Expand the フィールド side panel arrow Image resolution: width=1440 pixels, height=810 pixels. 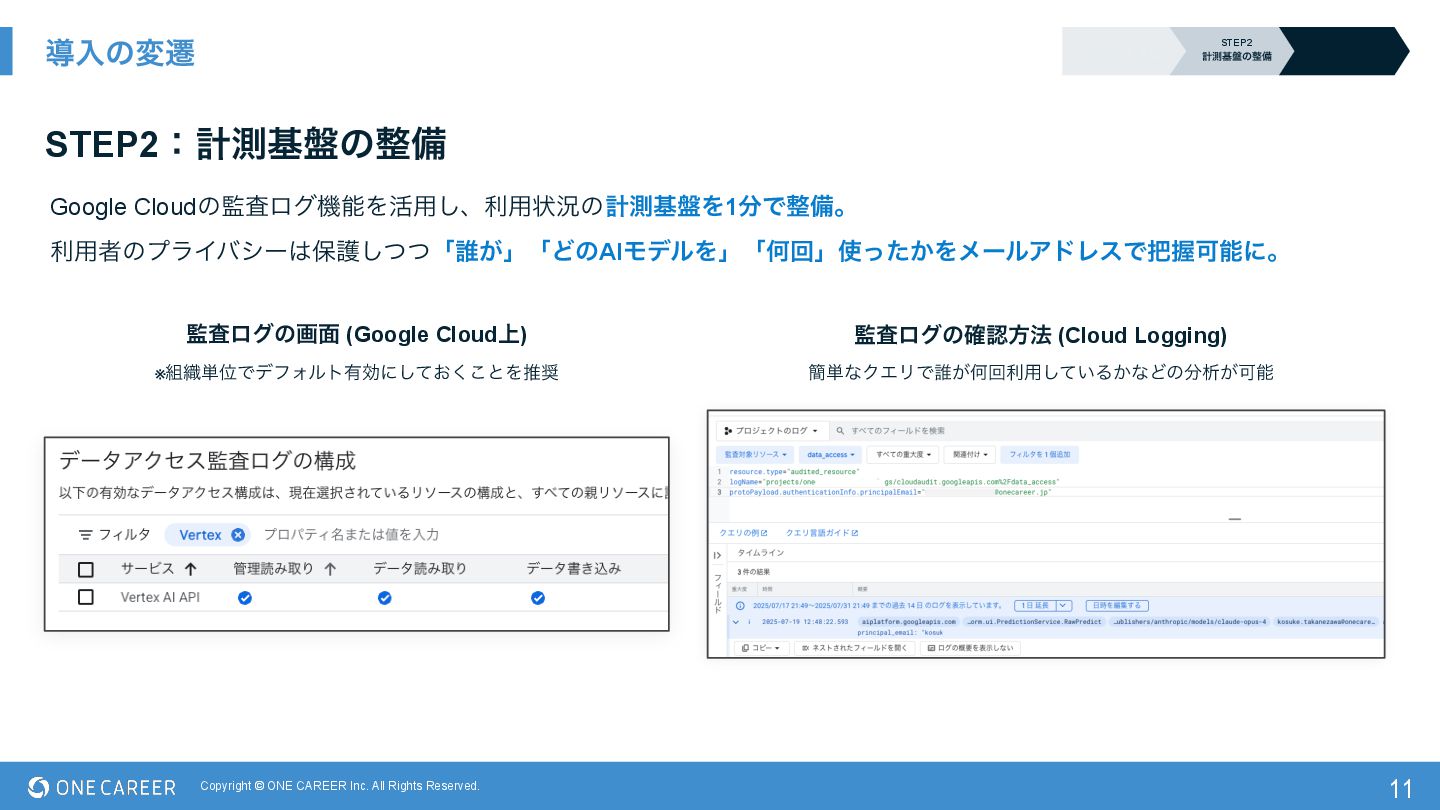click(717, 556)
